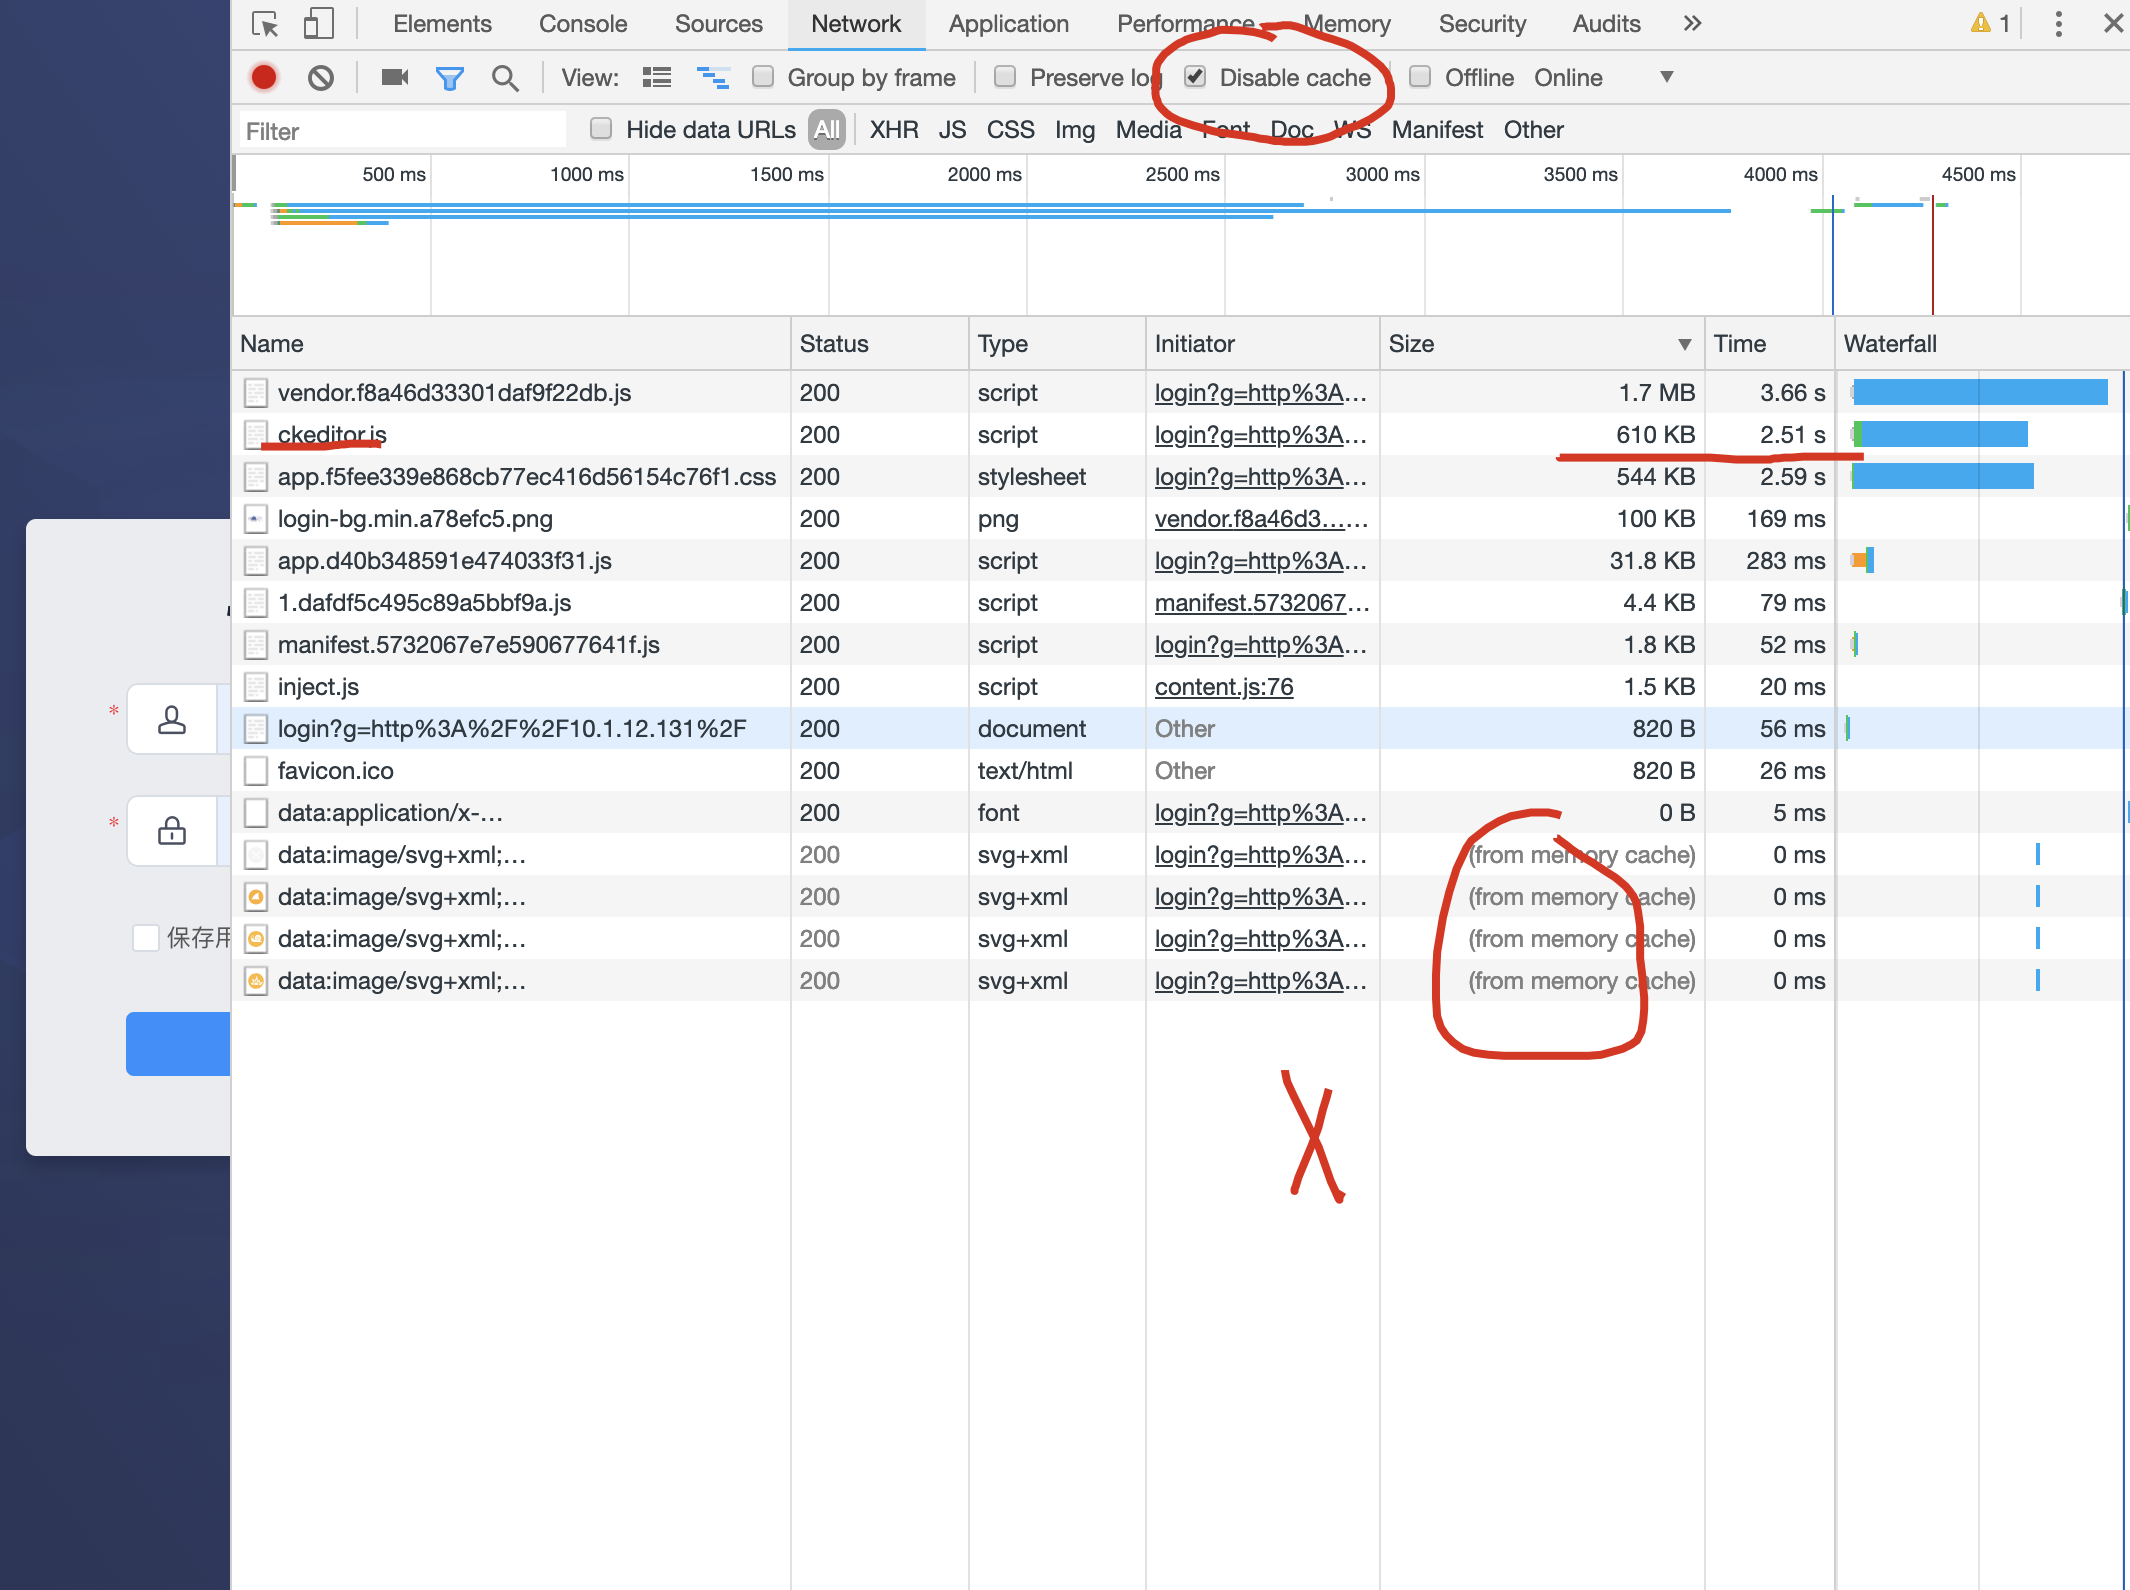Viewport: 2130px width, 1590px height.
Task: Filter requests by JS type
Action: [952, 130]
